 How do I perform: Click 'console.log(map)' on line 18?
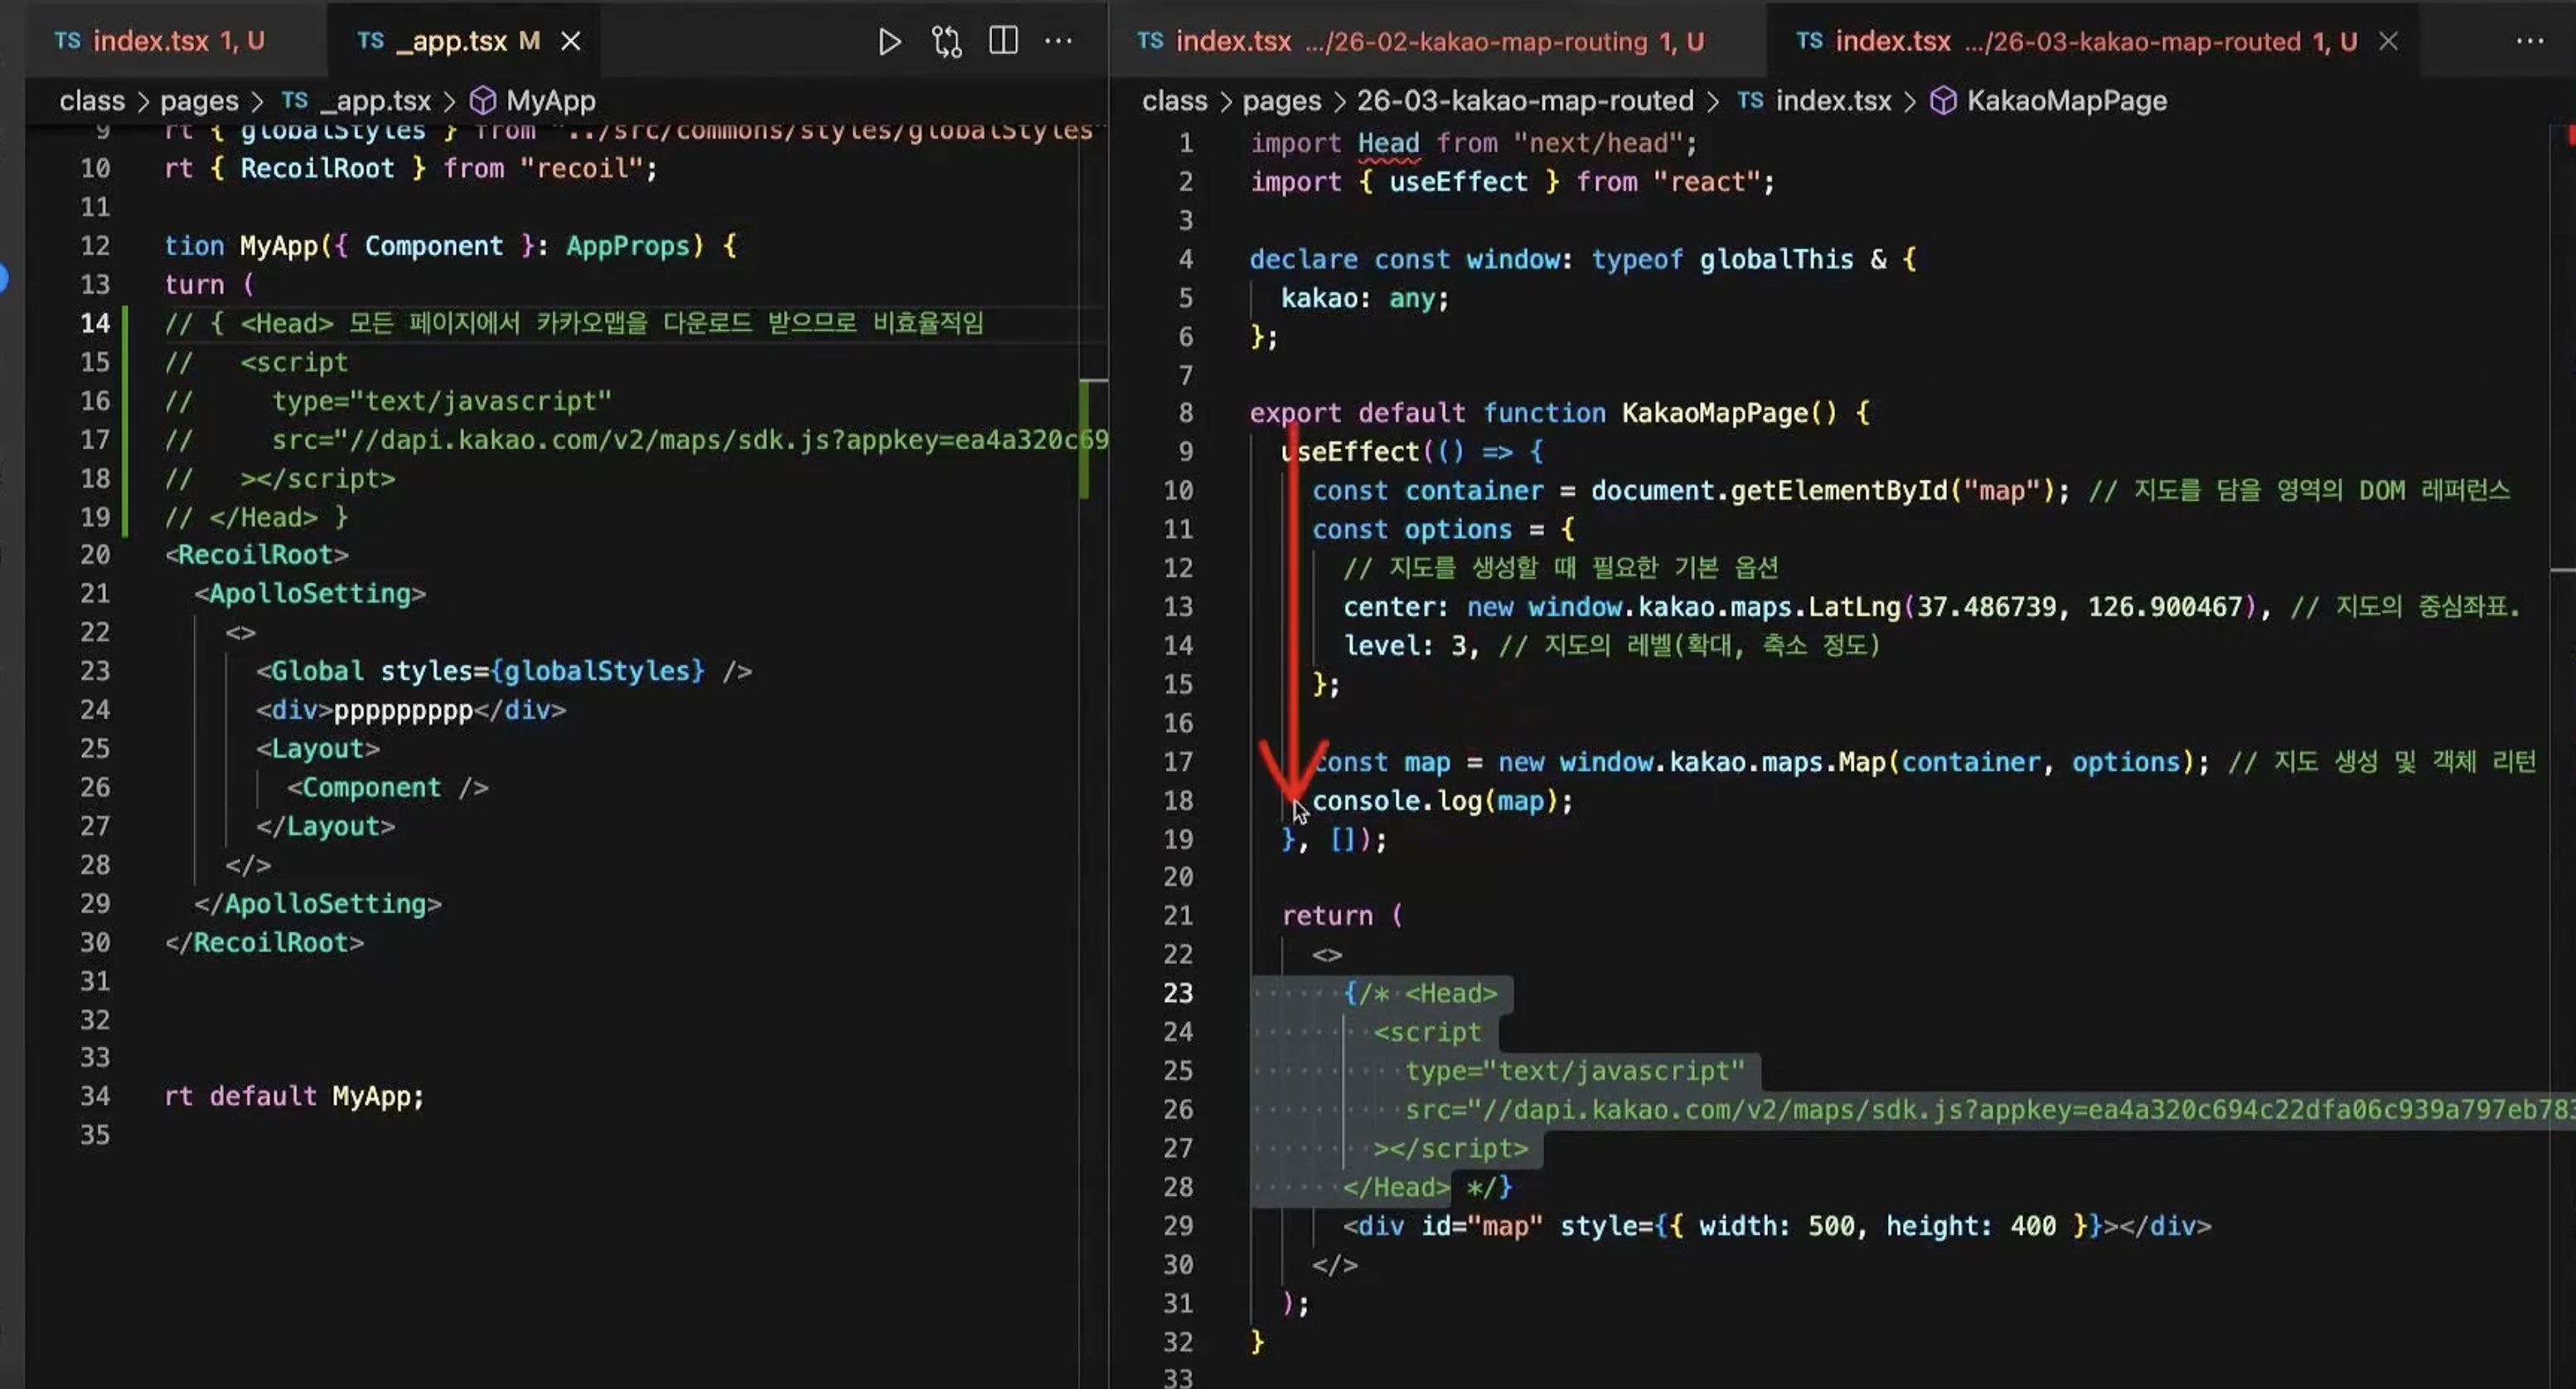[1434, 801]
